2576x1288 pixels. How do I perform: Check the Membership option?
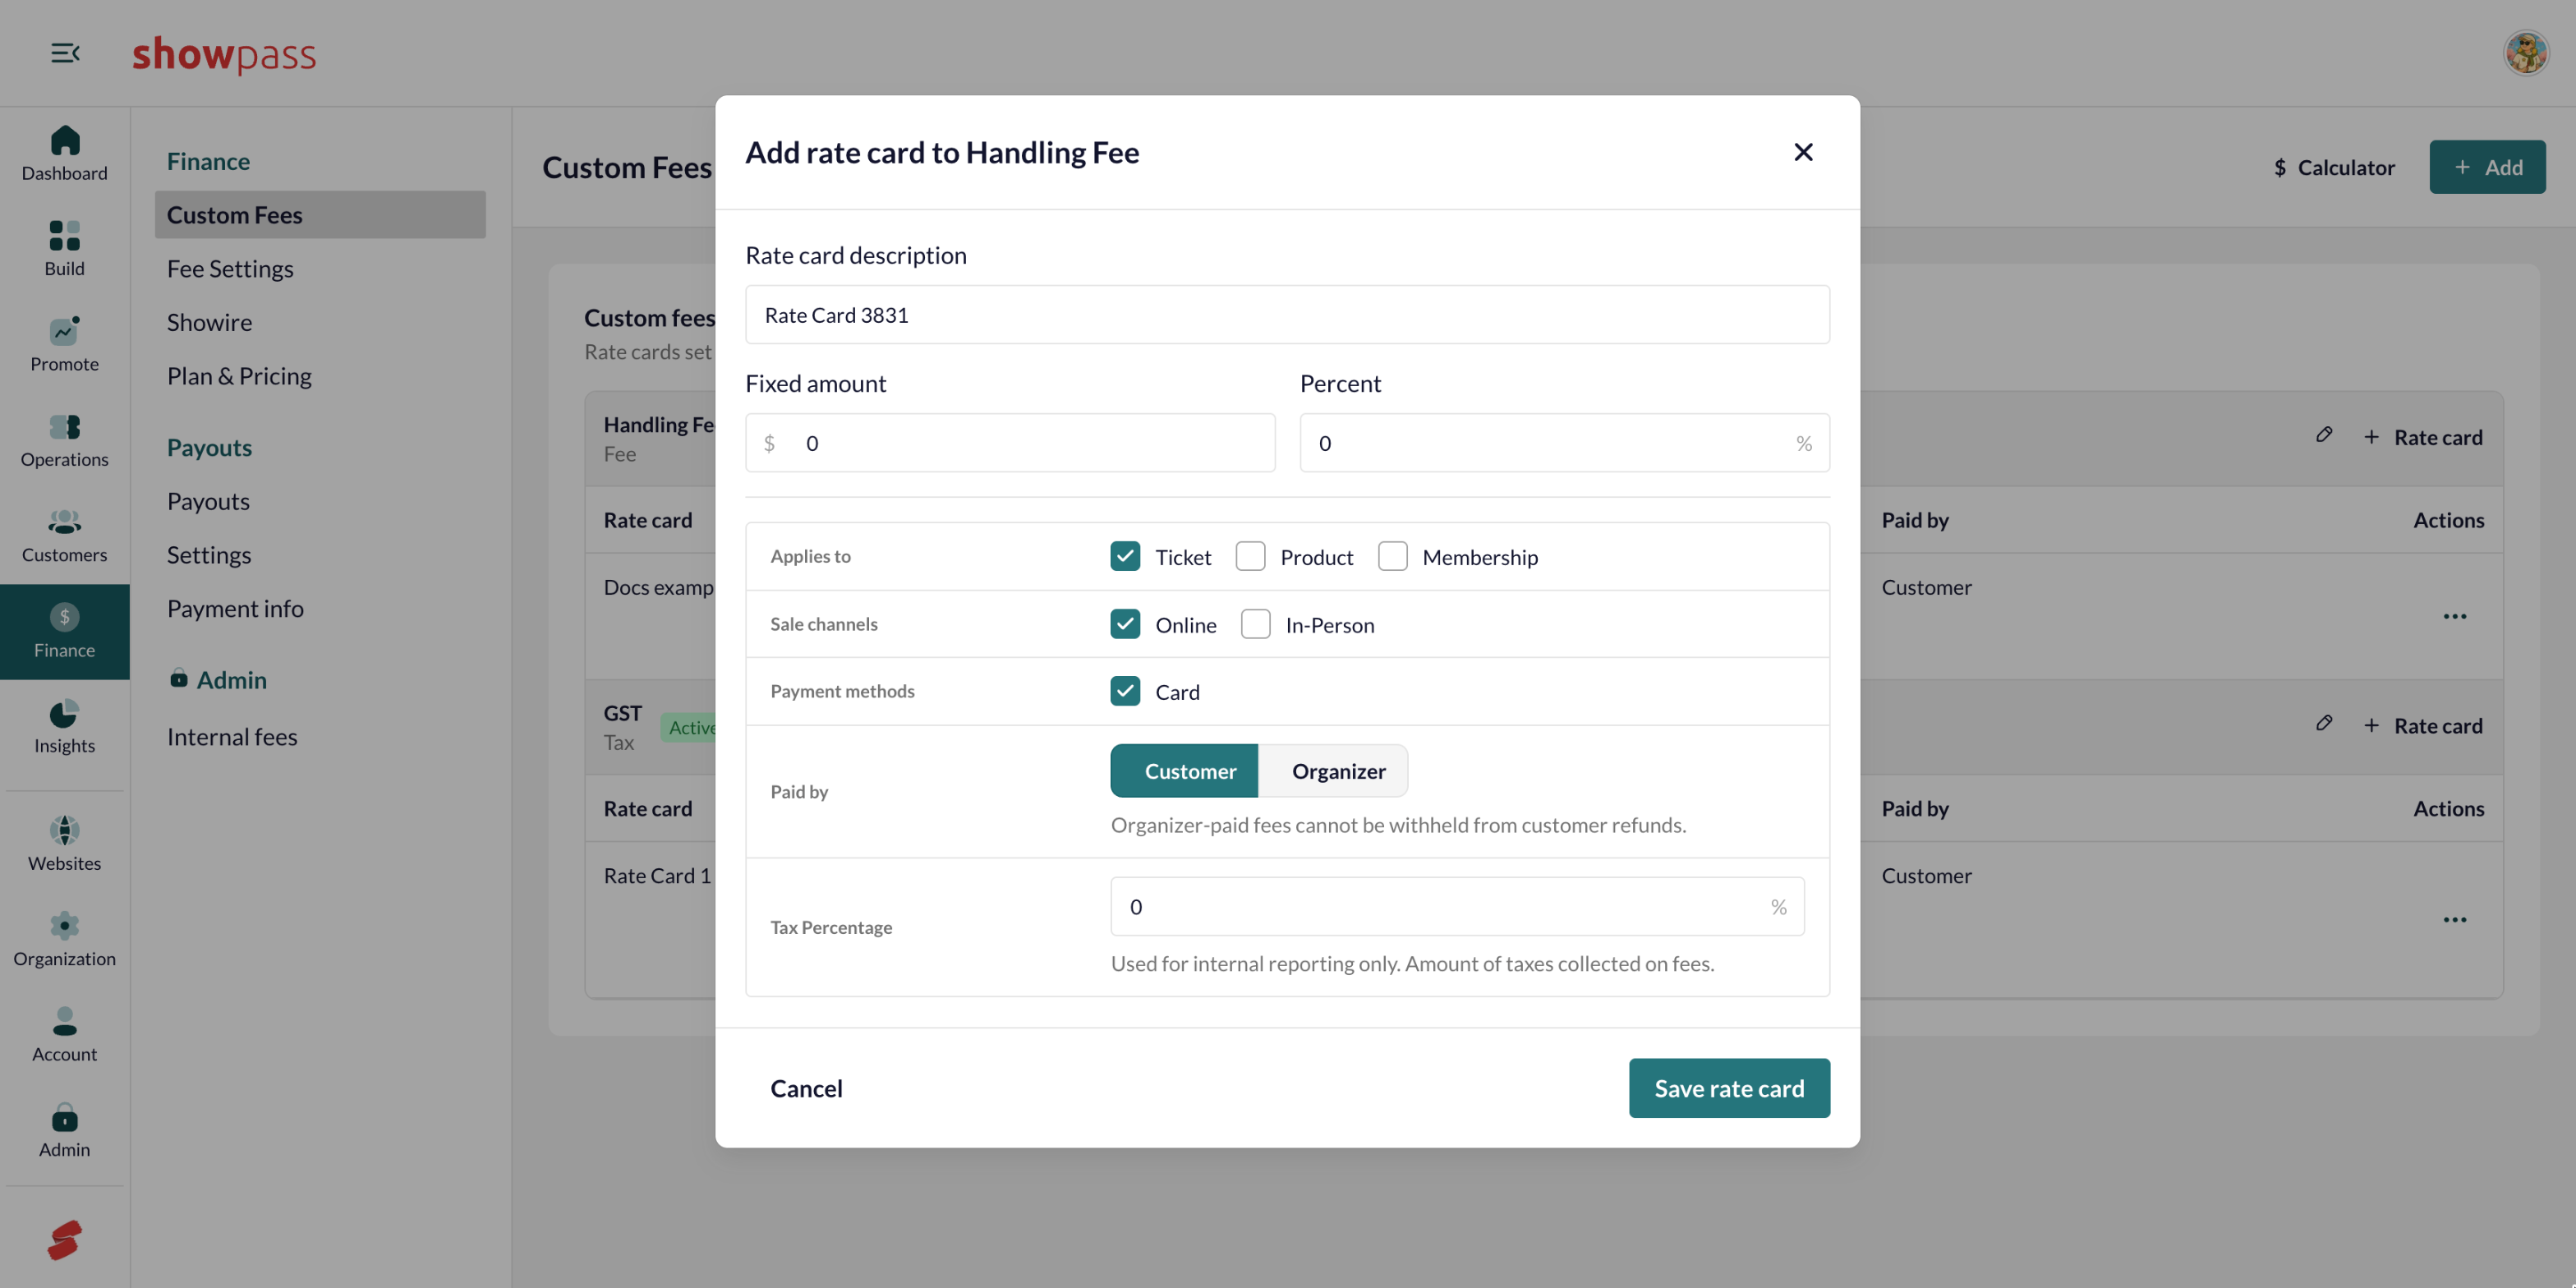tap(1392, 556)
